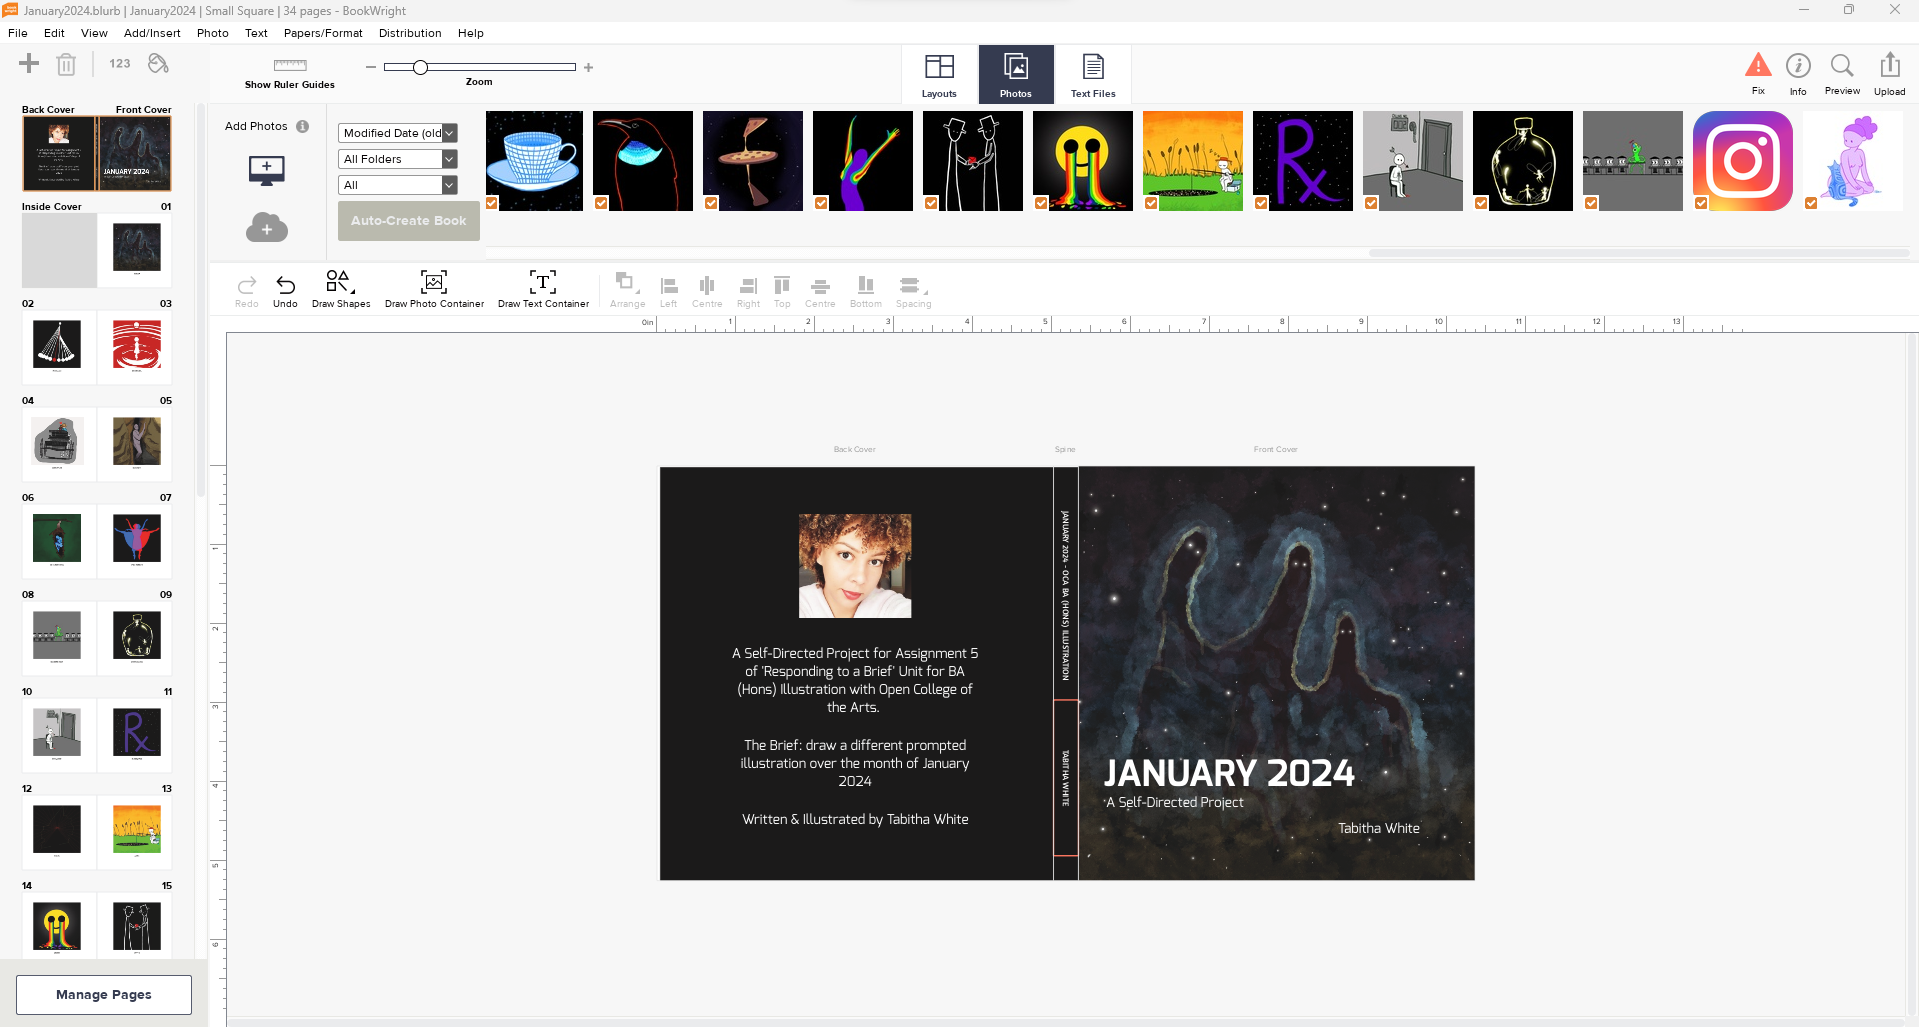Image resolution: width=1919 pixels, height=1027 pixels.
Task: Expand the All filter dropdown
Action: (x=449, y=185)
